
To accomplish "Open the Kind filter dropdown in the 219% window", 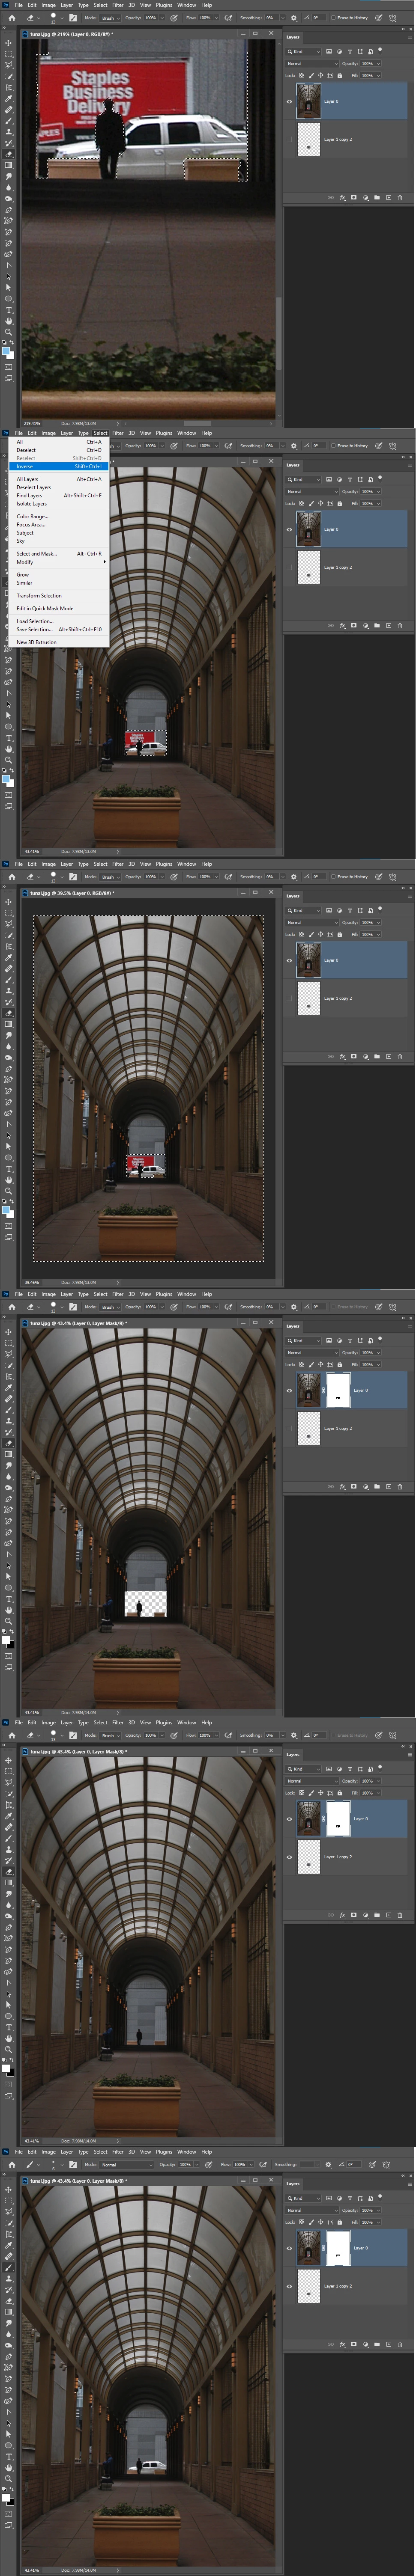I will (303, 52).
